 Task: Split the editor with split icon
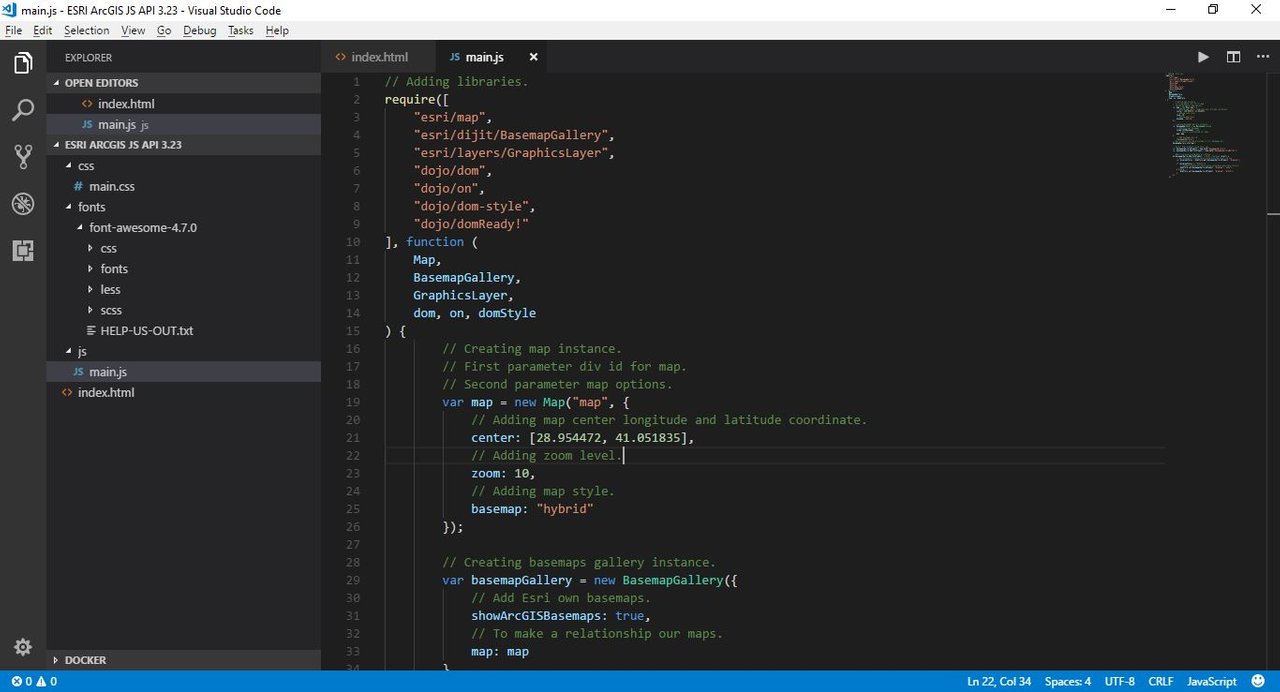click(x=1233, y=57)
